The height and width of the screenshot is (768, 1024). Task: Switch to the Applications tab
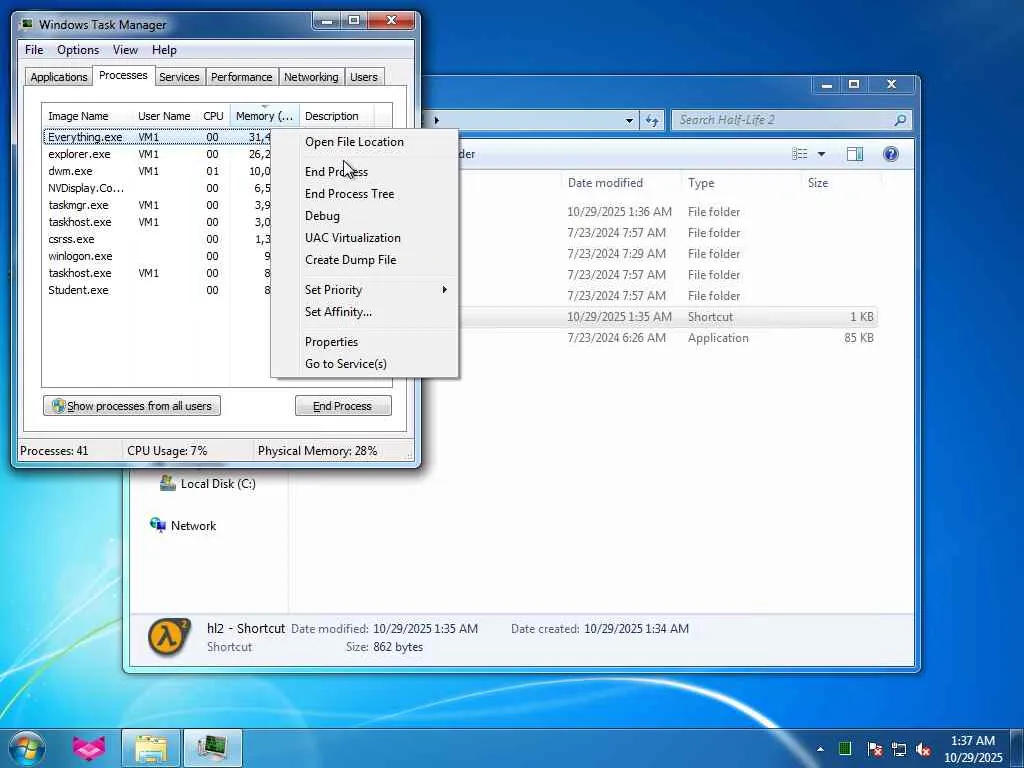[59, 77]
